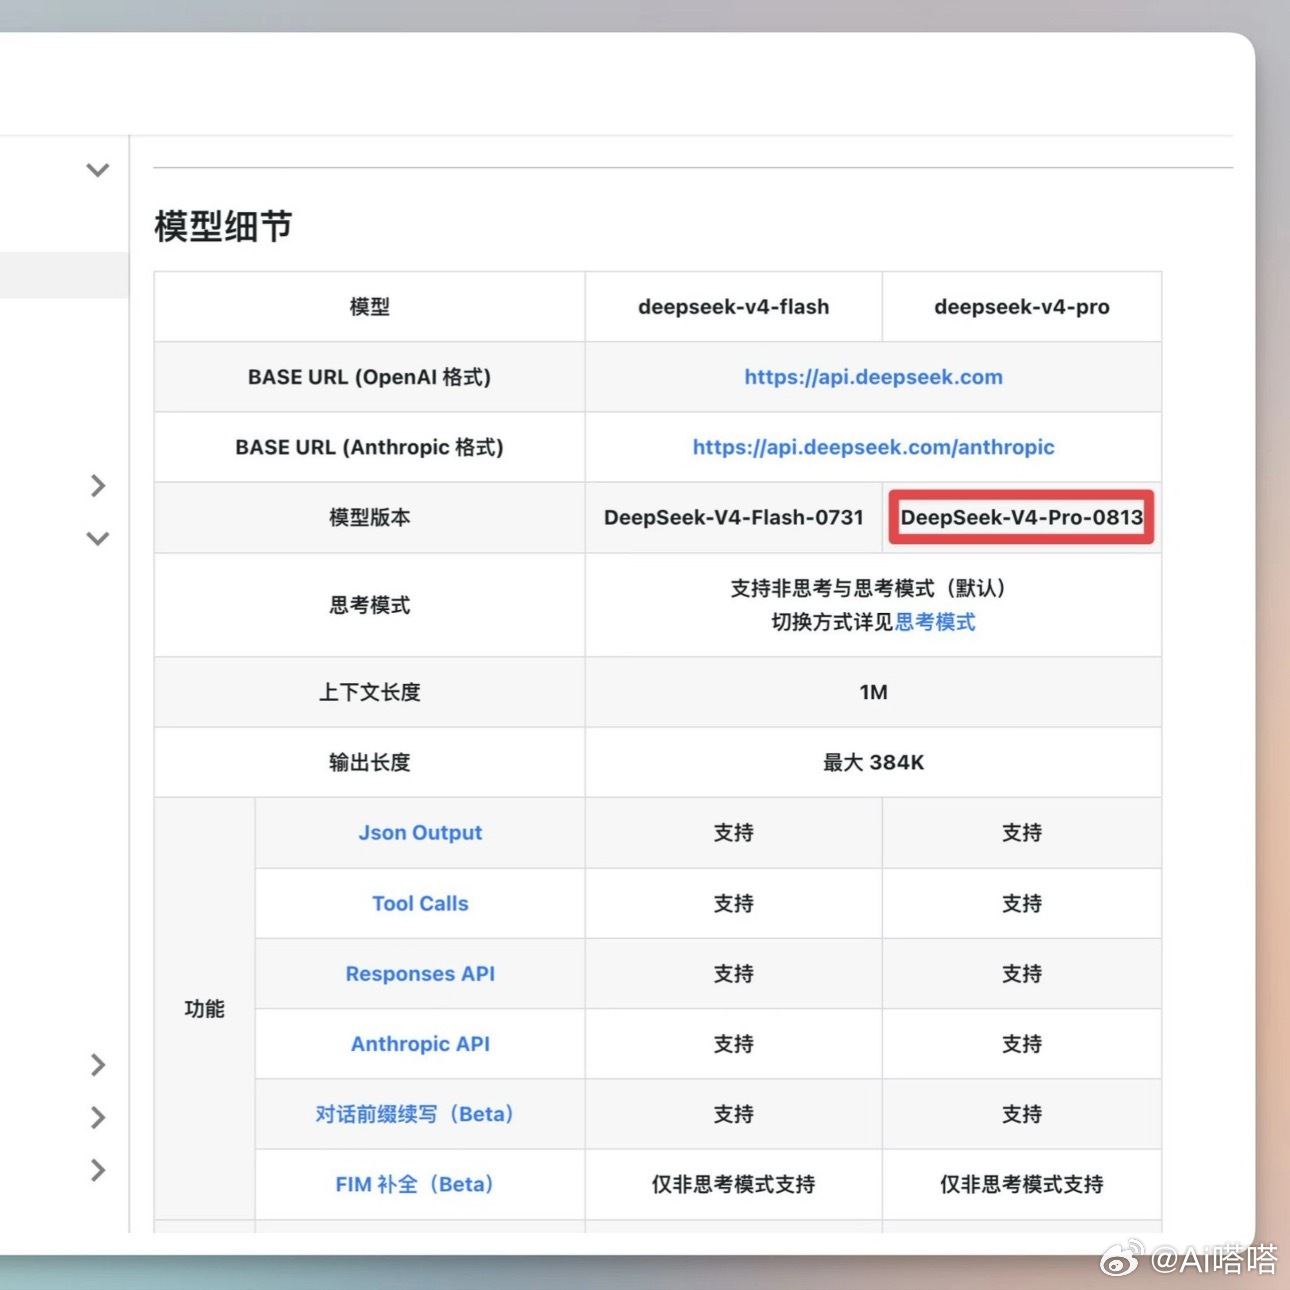Image resolution: width=1290 pixels, height=1290 pixels.
Task: Click 支持 for Tool Calls under deepseek-v4-flash
Action: (x=733, y=903)
